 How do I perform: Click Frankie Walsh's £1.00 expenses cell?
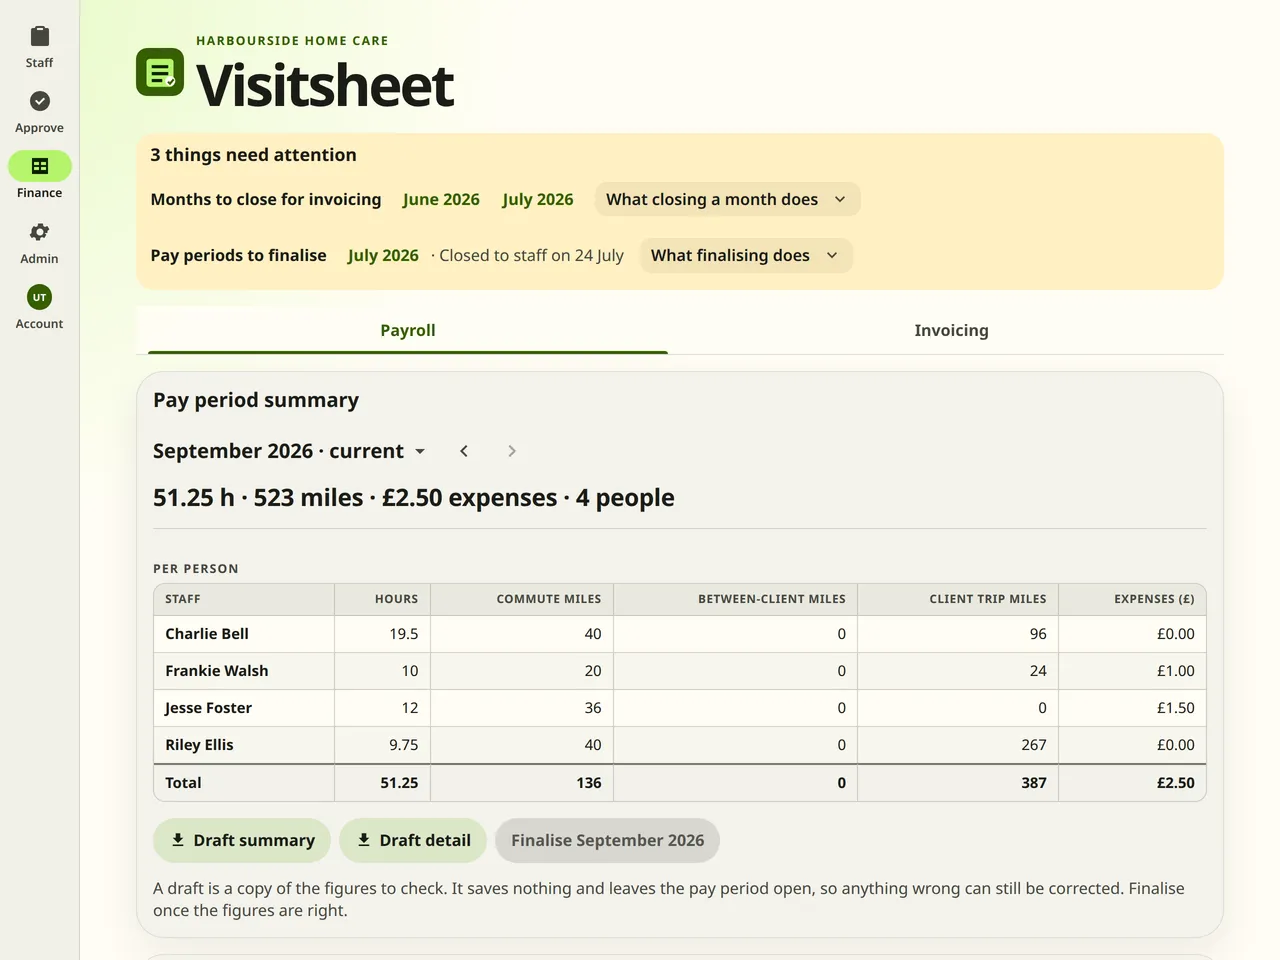pos(1132,671)
